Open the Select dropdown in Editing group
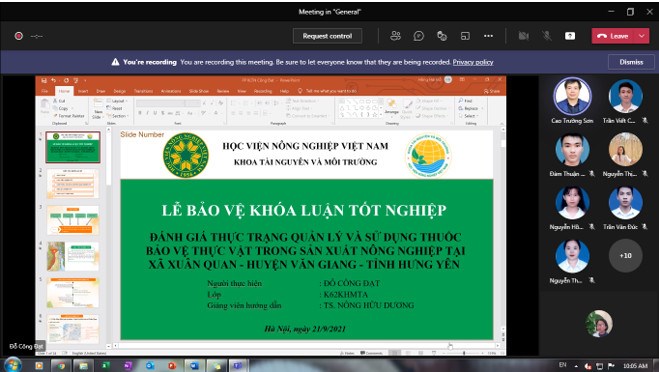The height and width of the screenshot is (372, 659). click(469, 116)
